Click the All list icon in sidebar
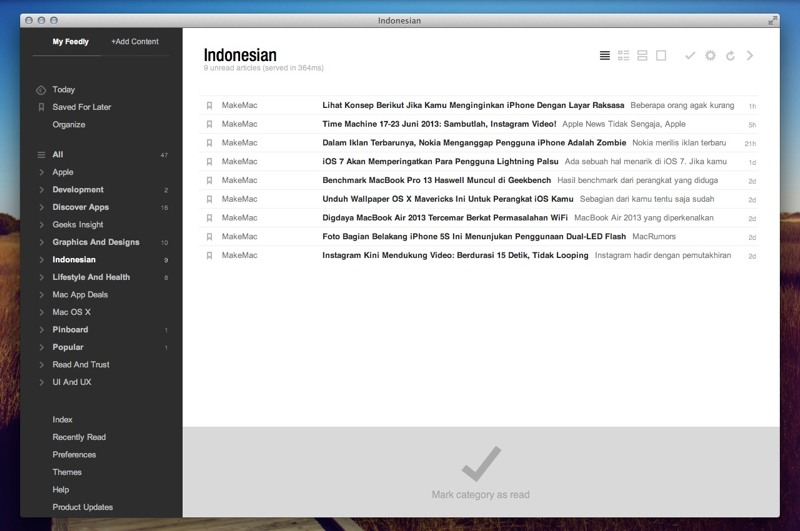 41,155
